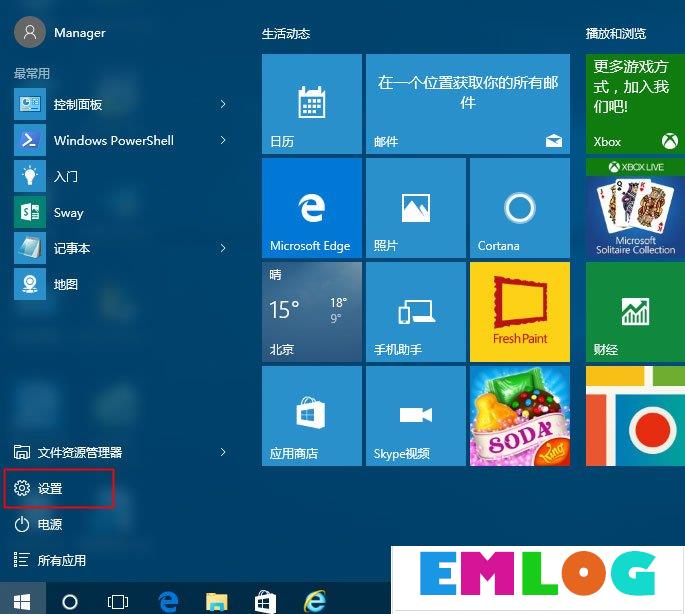Open the 北京 weather tile
This screenshot has height=614, width=685.
[x=311, y=312]
